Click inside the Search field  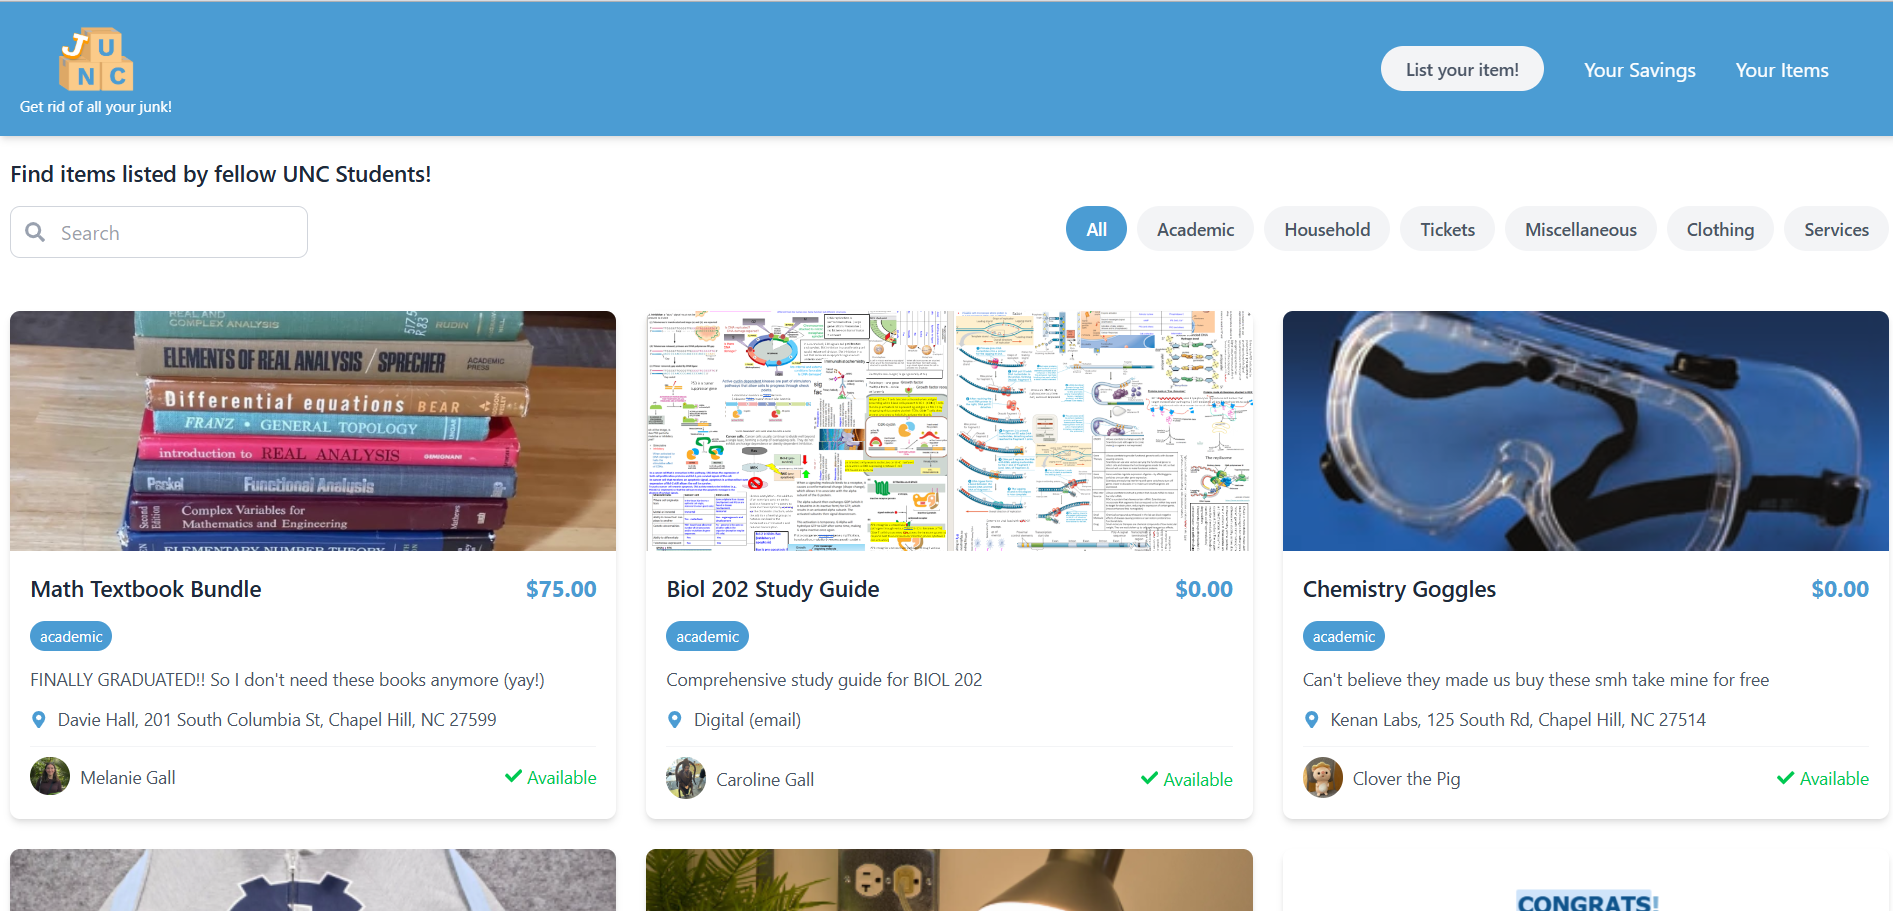coord(159,232)
